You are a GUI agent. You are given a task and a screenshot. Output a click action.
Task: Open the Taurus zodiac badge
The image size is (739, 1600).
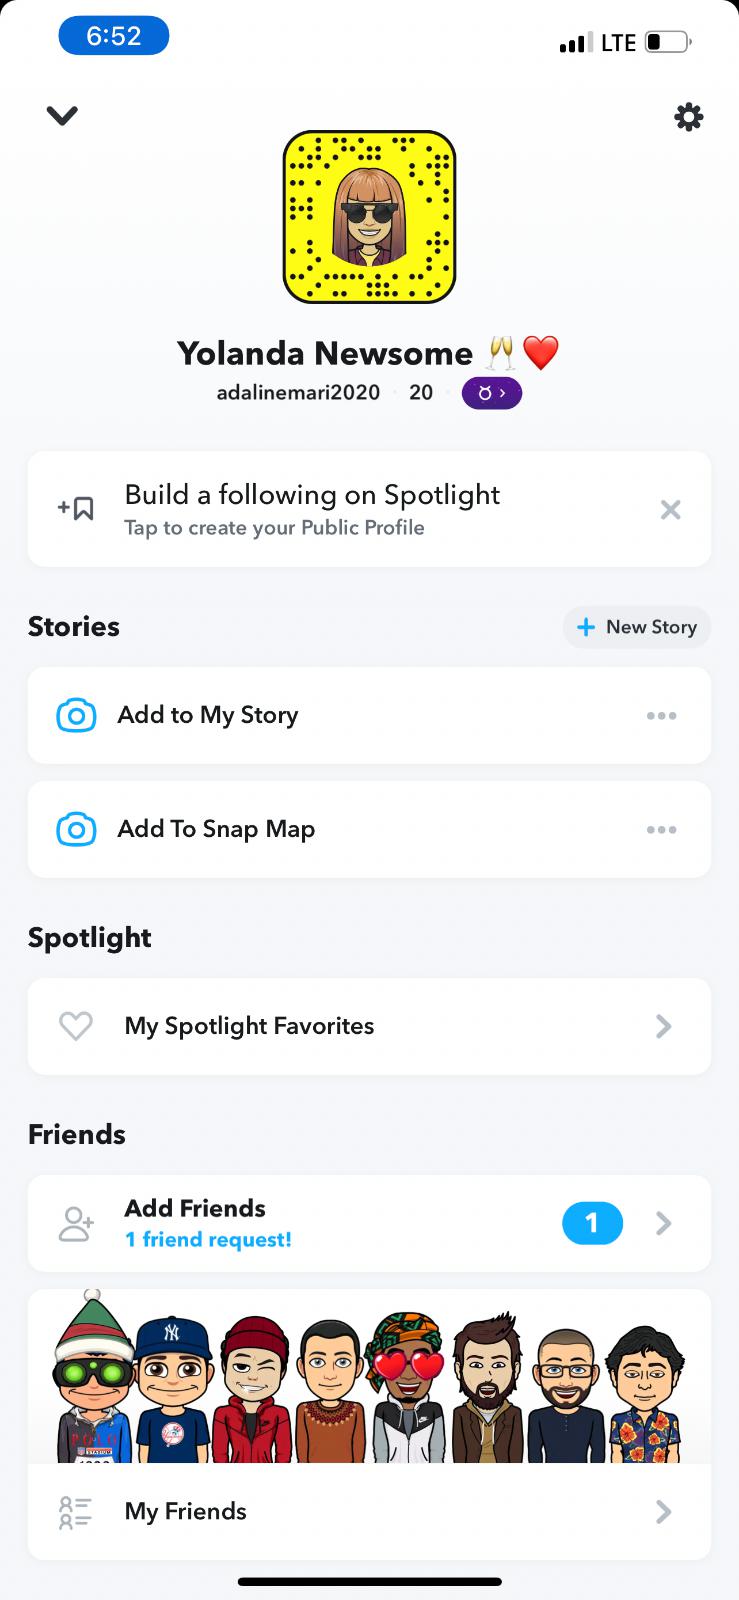pos(491,394)
